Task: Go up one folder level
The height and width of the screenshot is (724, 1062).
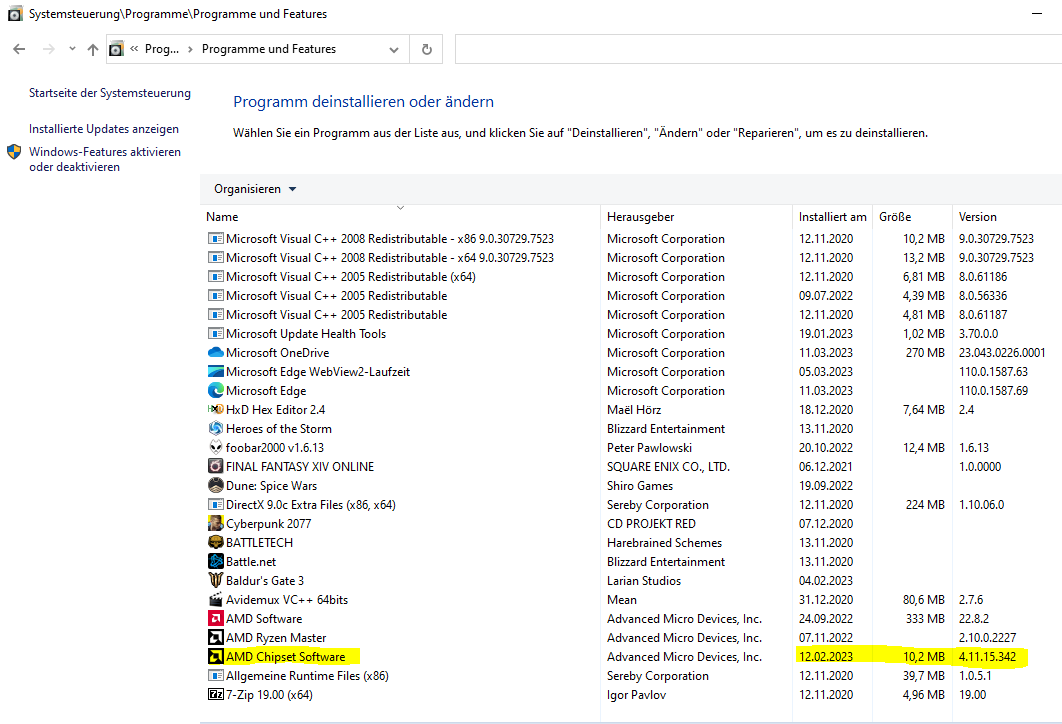Action: (x=93, y=49)
